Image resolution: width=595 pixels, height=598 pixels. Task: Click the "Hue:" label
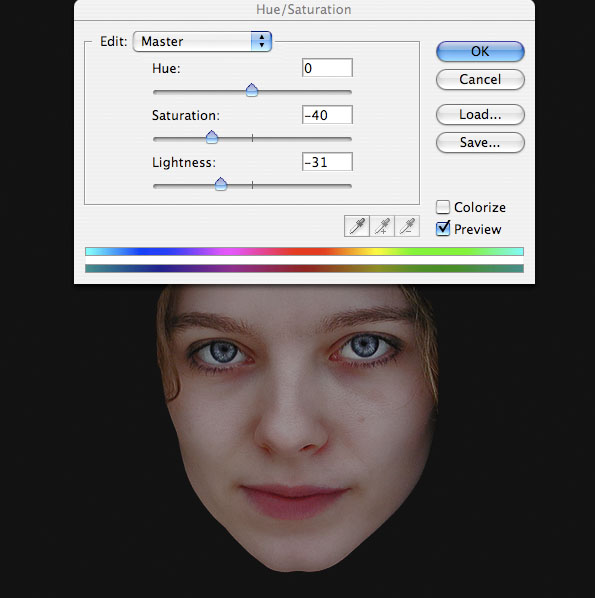coord(166,68)
